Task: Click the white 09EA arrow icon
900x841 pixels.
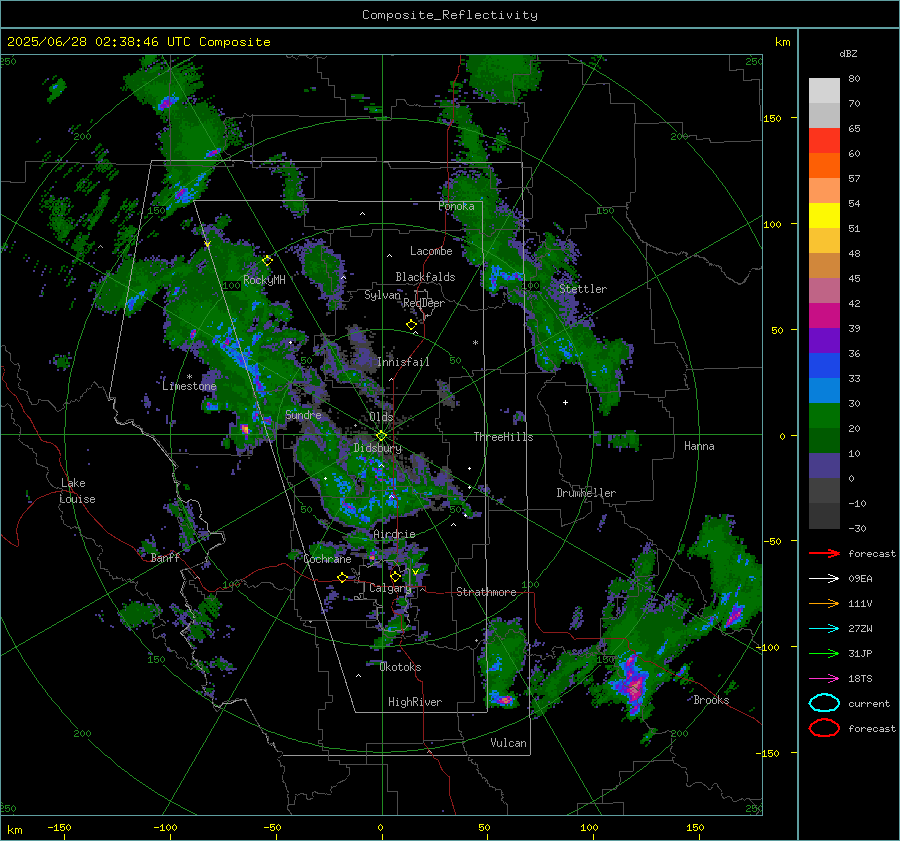Action: tap(824, 579)
